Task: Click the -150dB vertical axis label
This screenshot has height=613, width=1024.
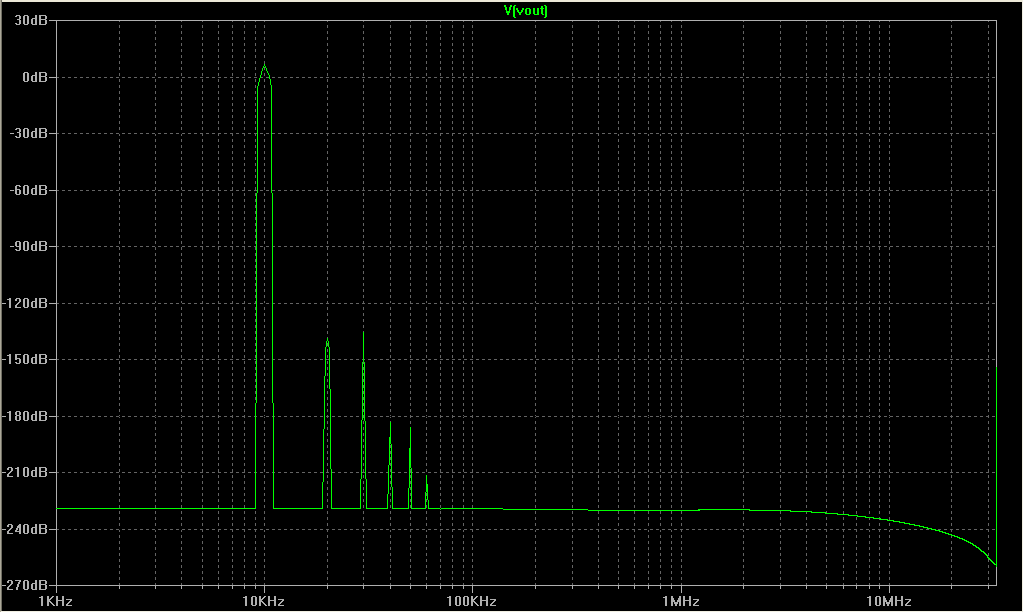Action: 25,359
